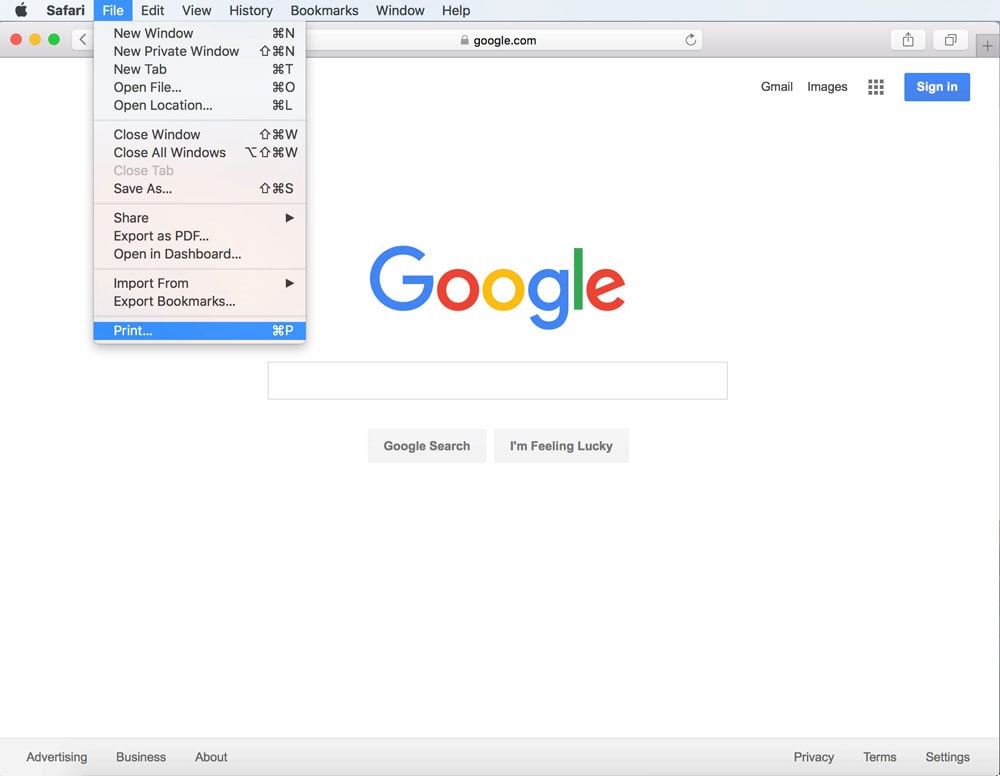
Task: Add a new tab with plus button
Action: pyautogui.click(x=987, y=46)
